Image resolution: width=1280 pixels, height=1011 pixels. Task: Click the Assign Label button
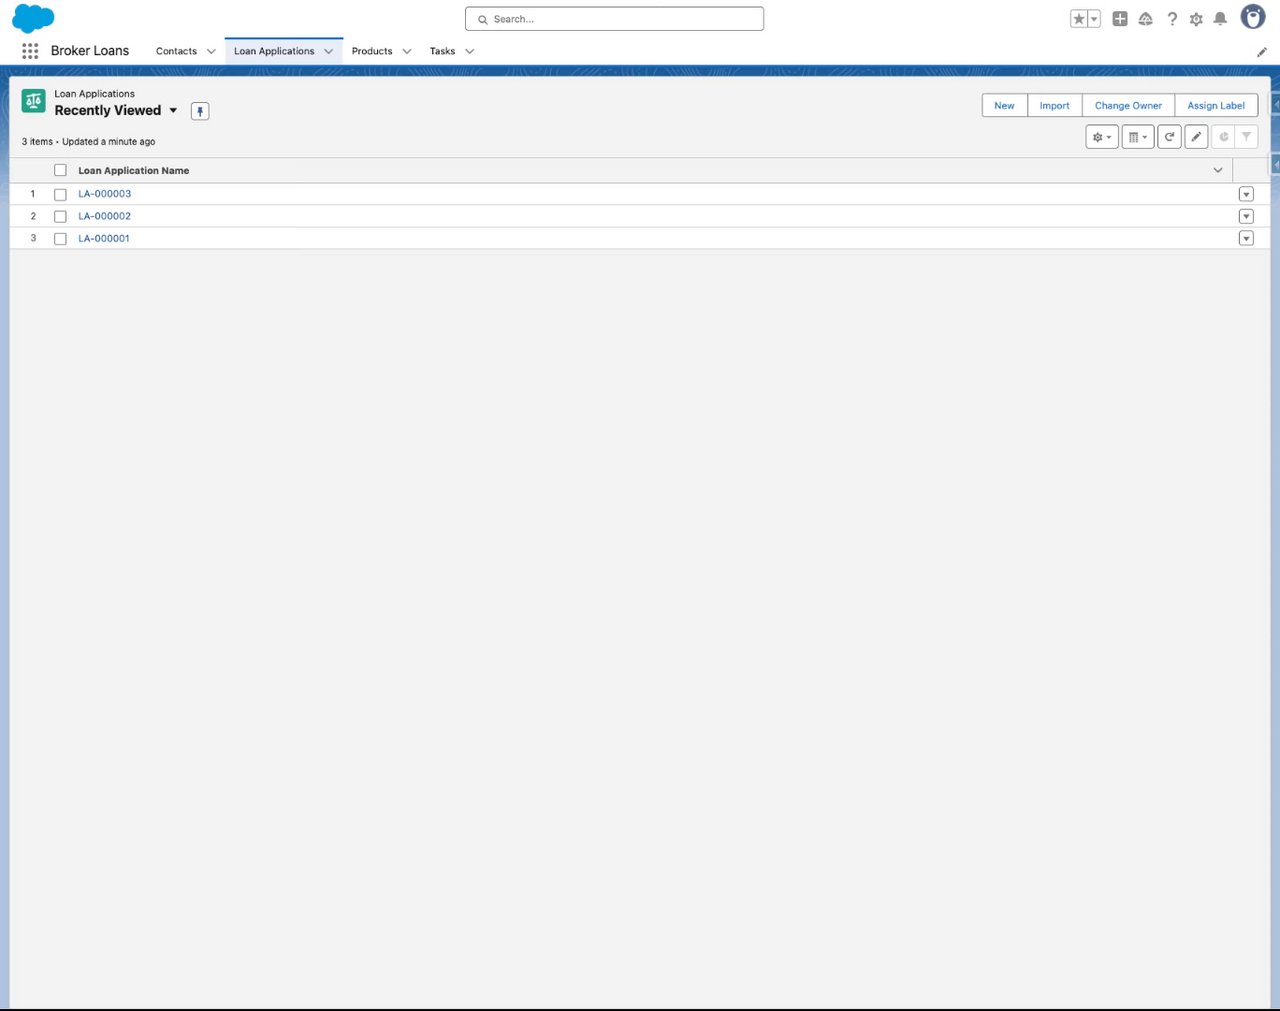pos(1216,106)
